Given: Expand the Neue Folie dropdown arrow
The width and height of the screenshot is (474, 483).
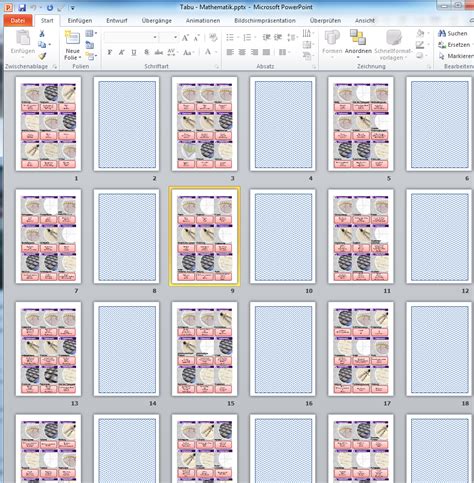Looking at the screenshot, I should pyautogui.click(x=80, y=58).
